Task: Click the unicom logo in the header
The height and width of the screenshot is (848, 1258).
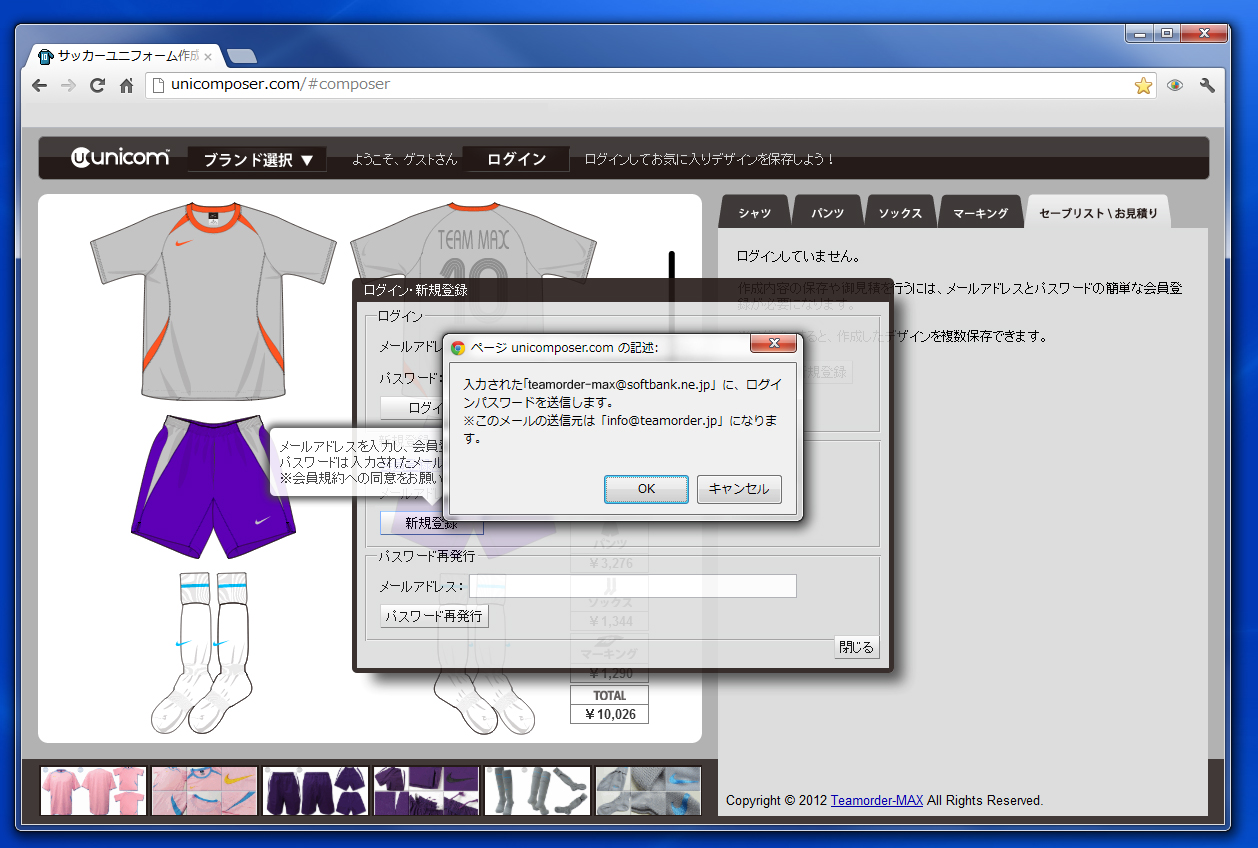Action: point(120,158)
